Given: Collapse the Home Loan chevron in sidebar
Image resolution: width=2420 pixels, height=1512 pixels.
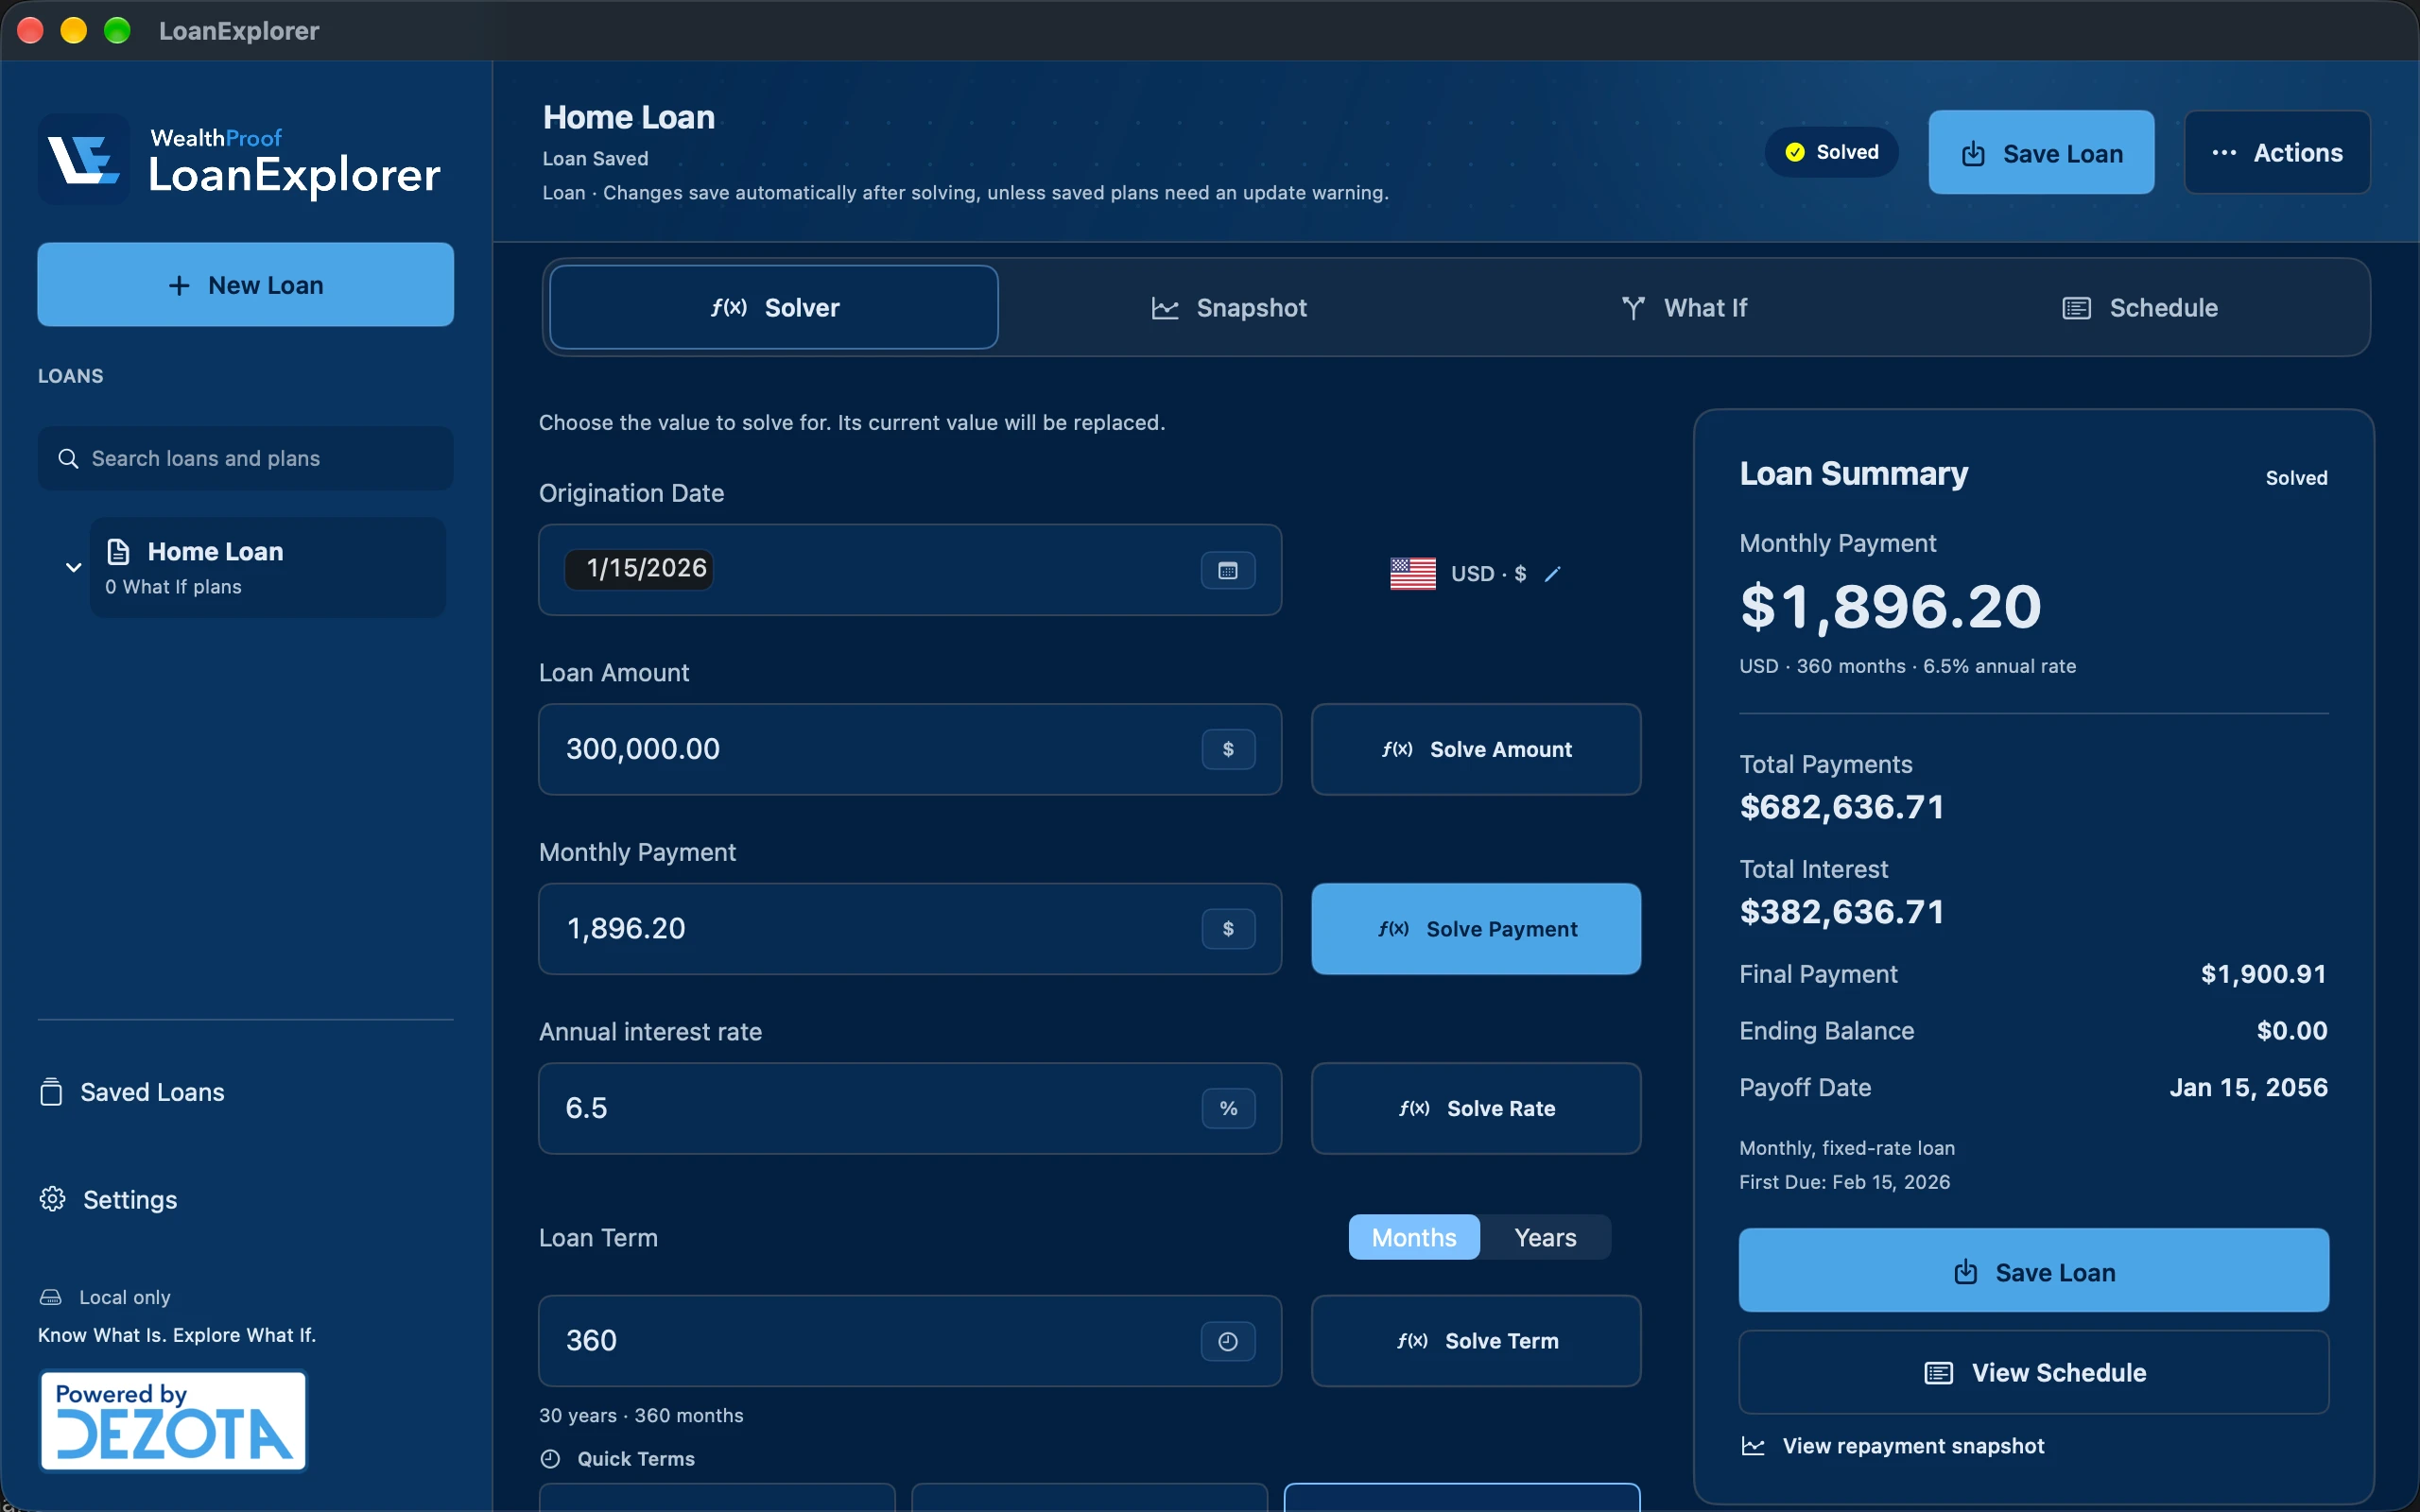Looking at the screenshot, I should [73, 567].
